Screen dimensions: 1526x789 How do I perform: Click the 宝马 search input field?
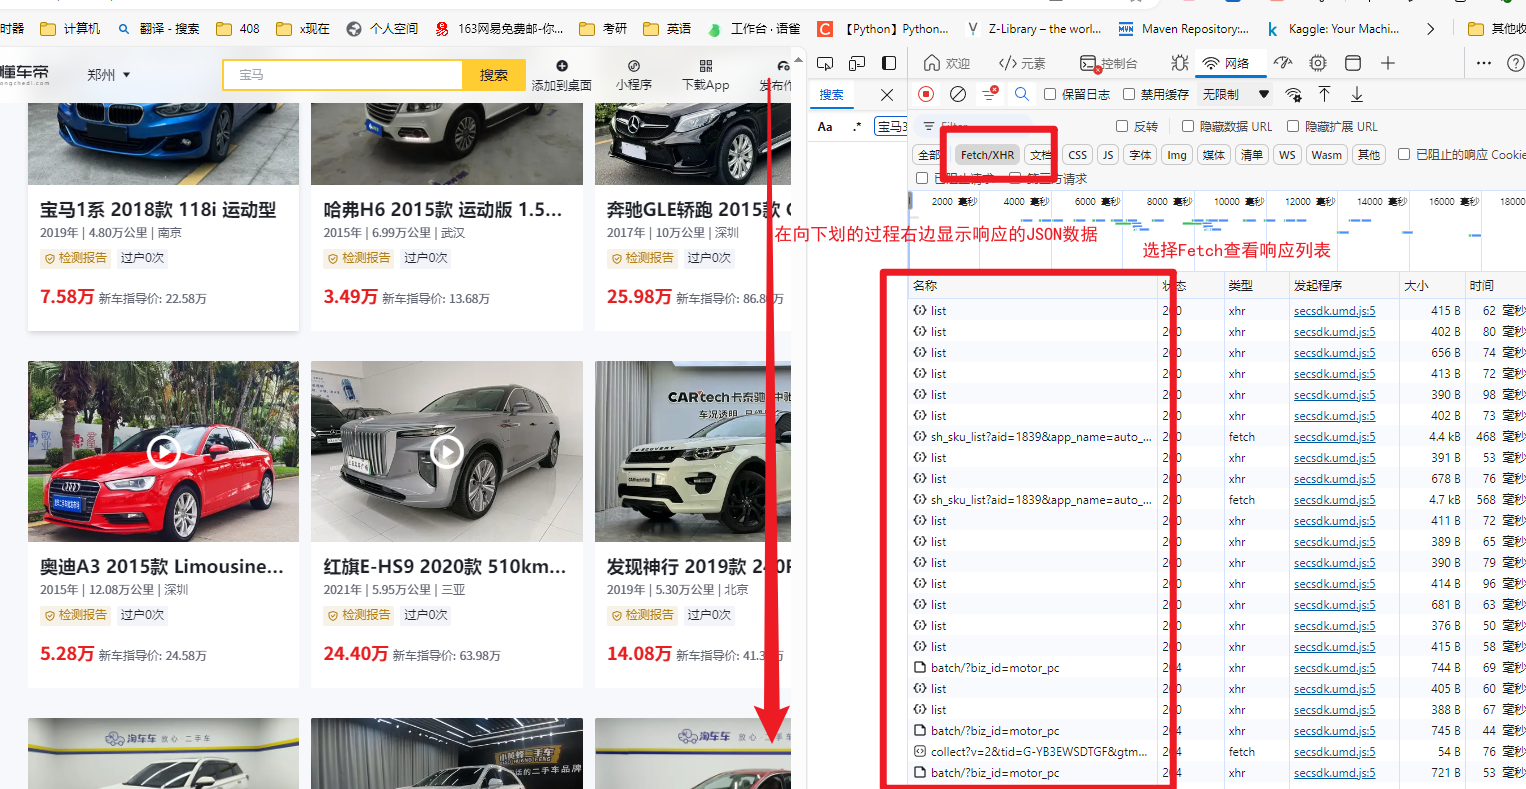coord(343,75)
